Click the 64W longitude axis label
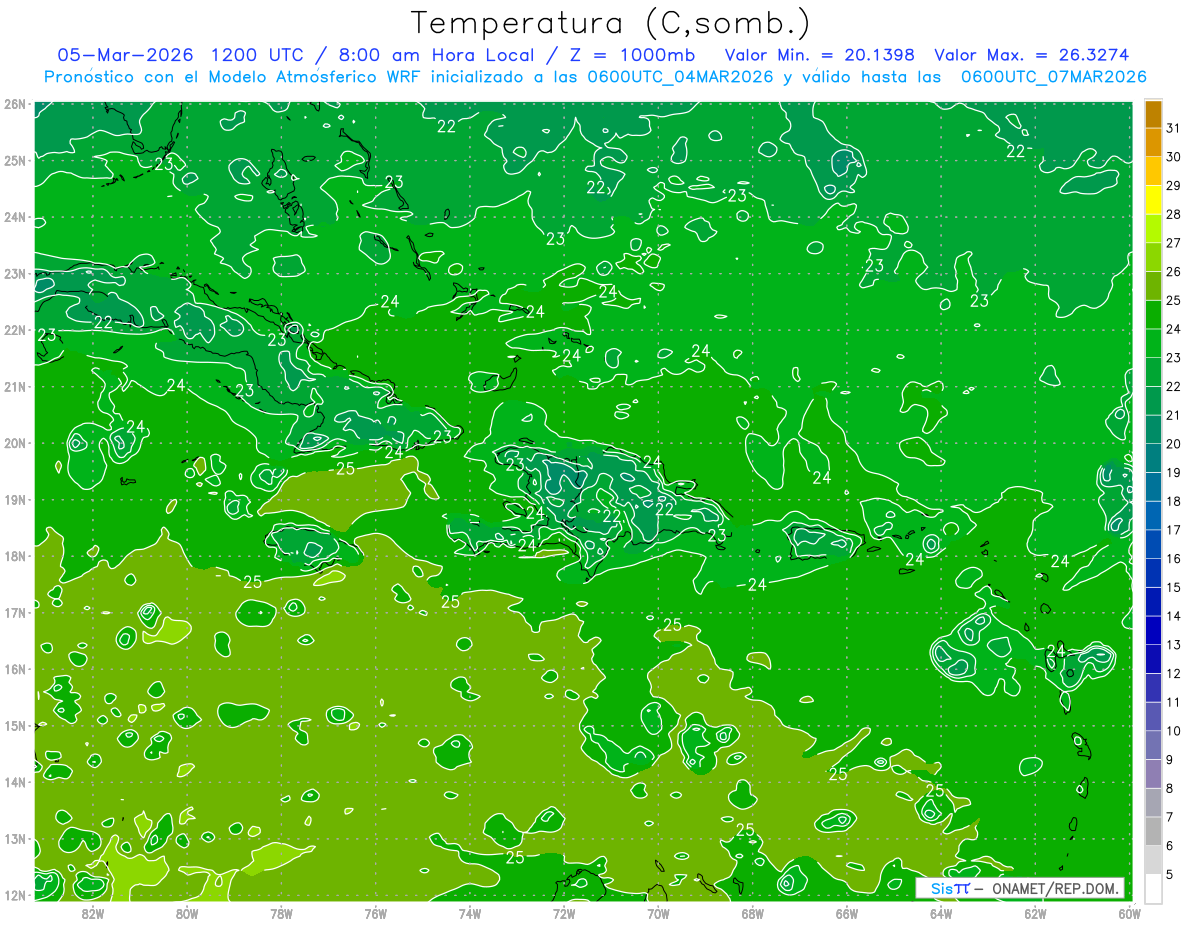Screen dimensions: 1200x927 point(941,913)
